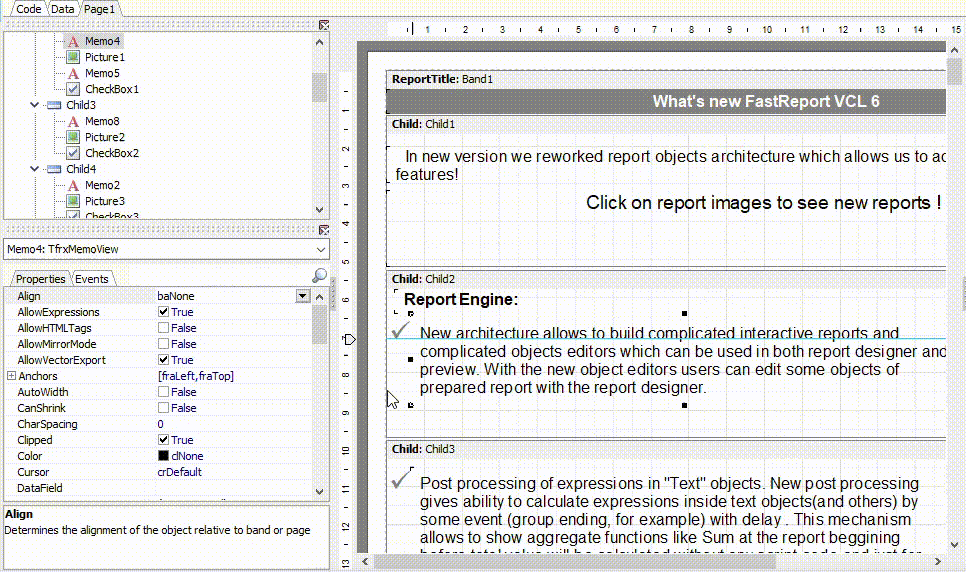Toggle the CanShrink checkbox
966x572 pixels.
pos(163,408)
